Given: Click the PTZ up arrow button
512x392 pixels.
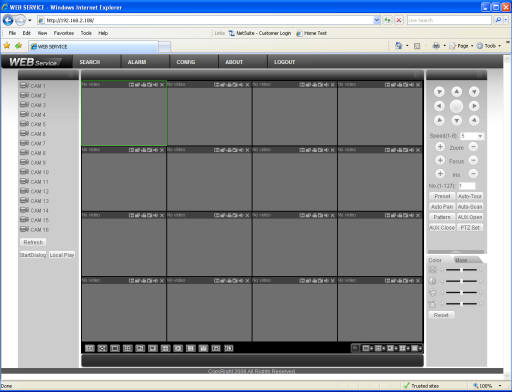Looking at the screenshot, I should click(456, 91).
